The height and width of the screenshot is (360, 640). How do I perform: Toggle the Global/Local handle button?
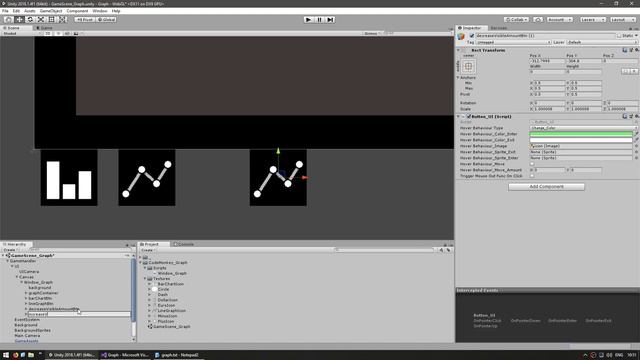point(107,20)
